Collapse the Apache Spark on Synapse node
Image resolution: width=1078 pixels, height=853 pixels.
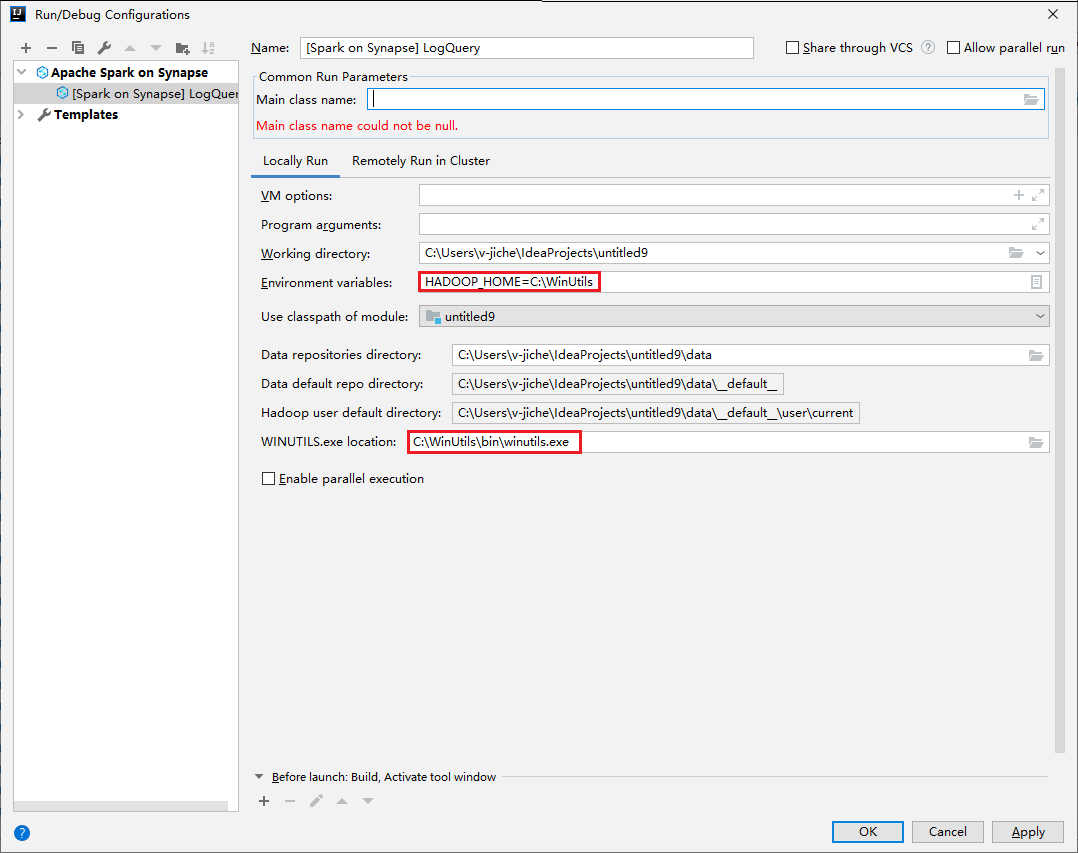pos(21,71)
